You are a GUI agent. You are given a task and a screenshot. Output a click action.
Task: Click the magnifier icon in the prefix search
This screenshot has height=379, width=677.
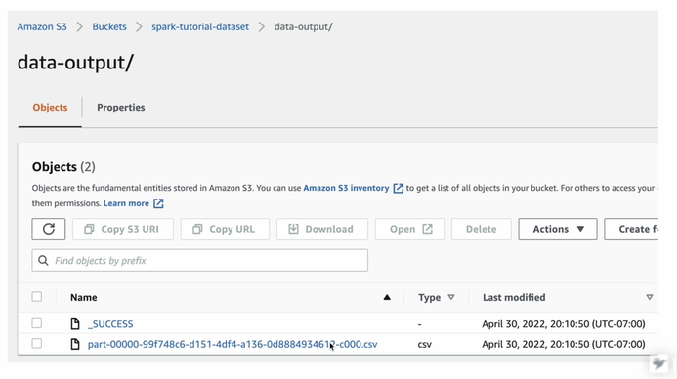pos(43,260)
